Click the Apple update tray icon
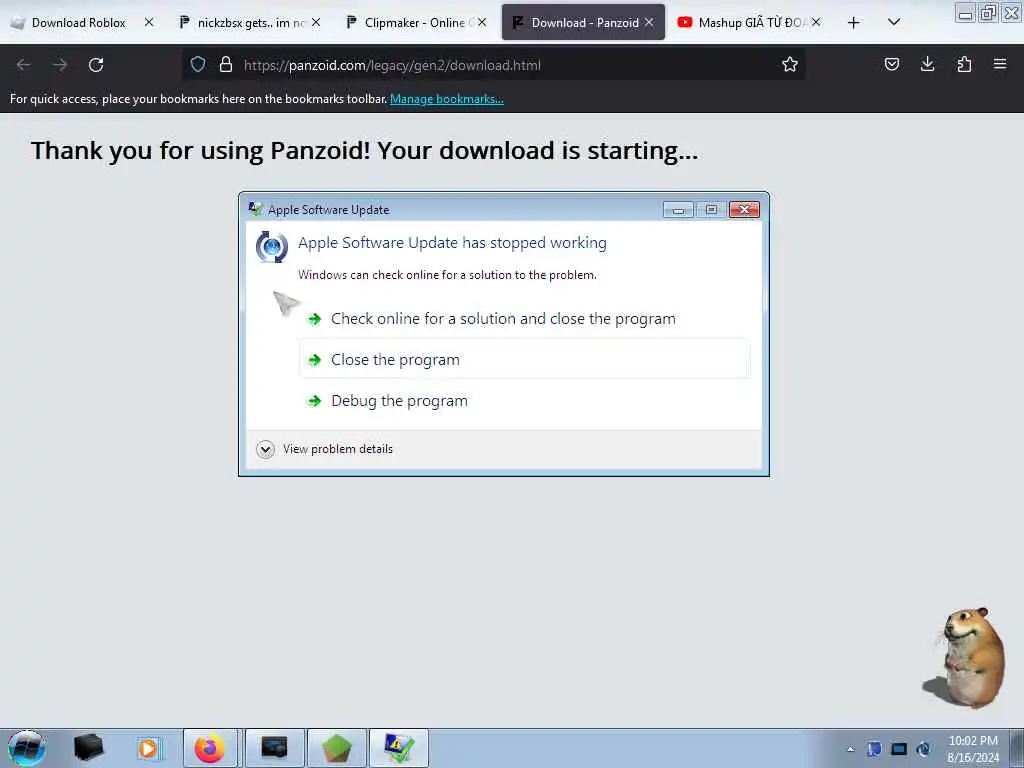1024x768 pixels. (923, 749)
